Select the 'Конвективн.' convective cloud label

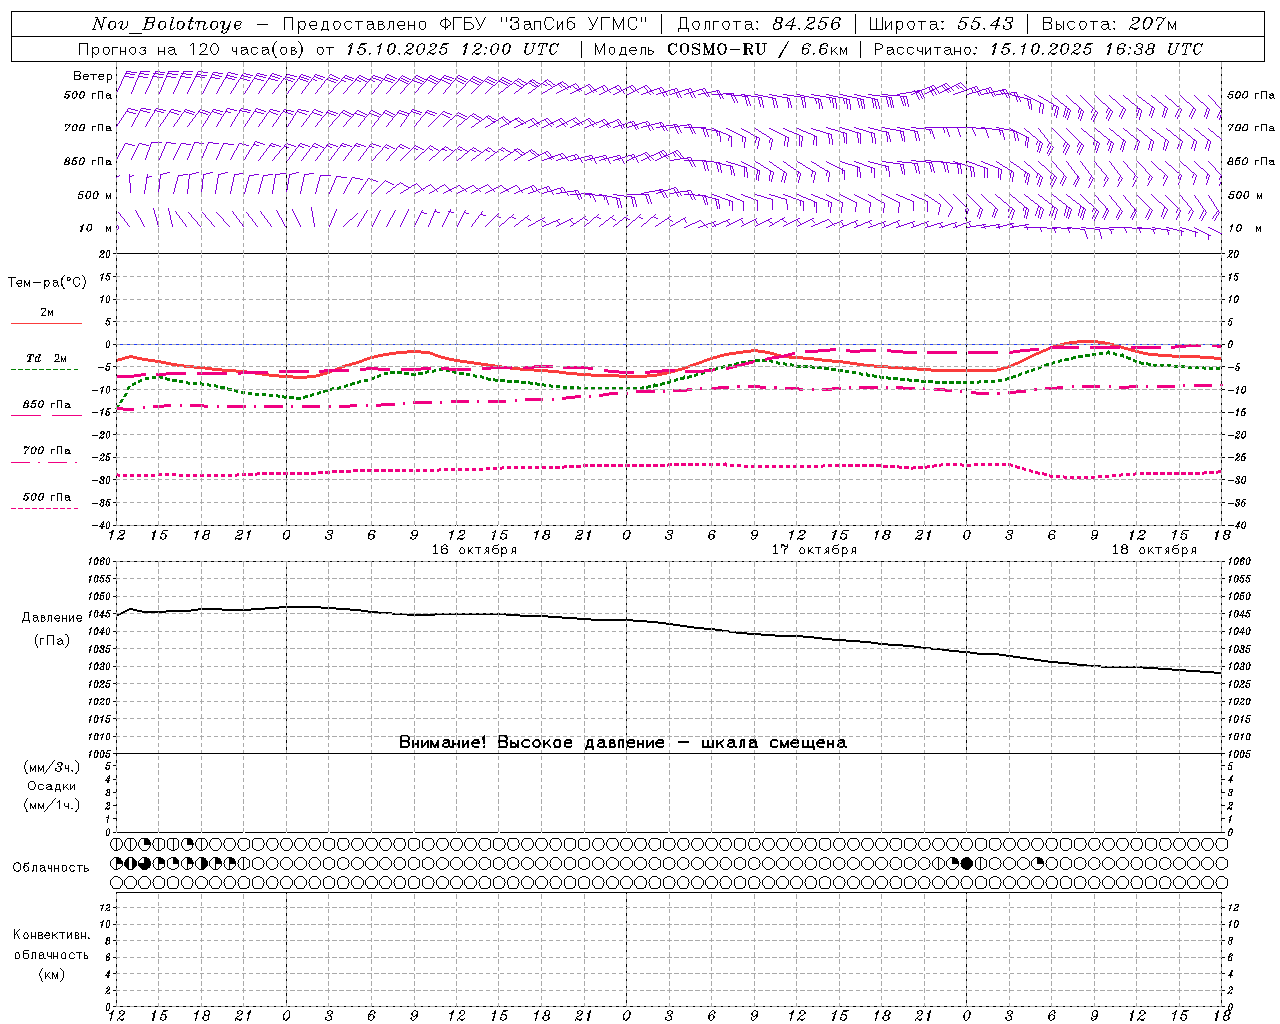click(x=51, y=935)
